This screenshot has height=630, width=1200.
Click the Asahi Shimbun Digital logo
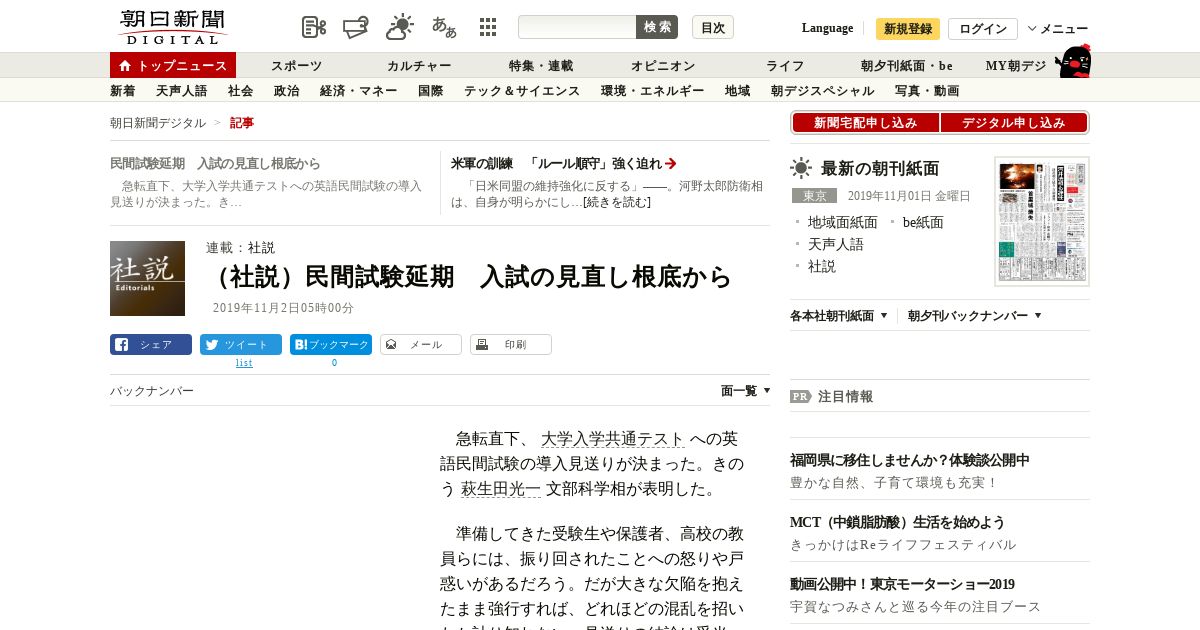click(172, 27)
